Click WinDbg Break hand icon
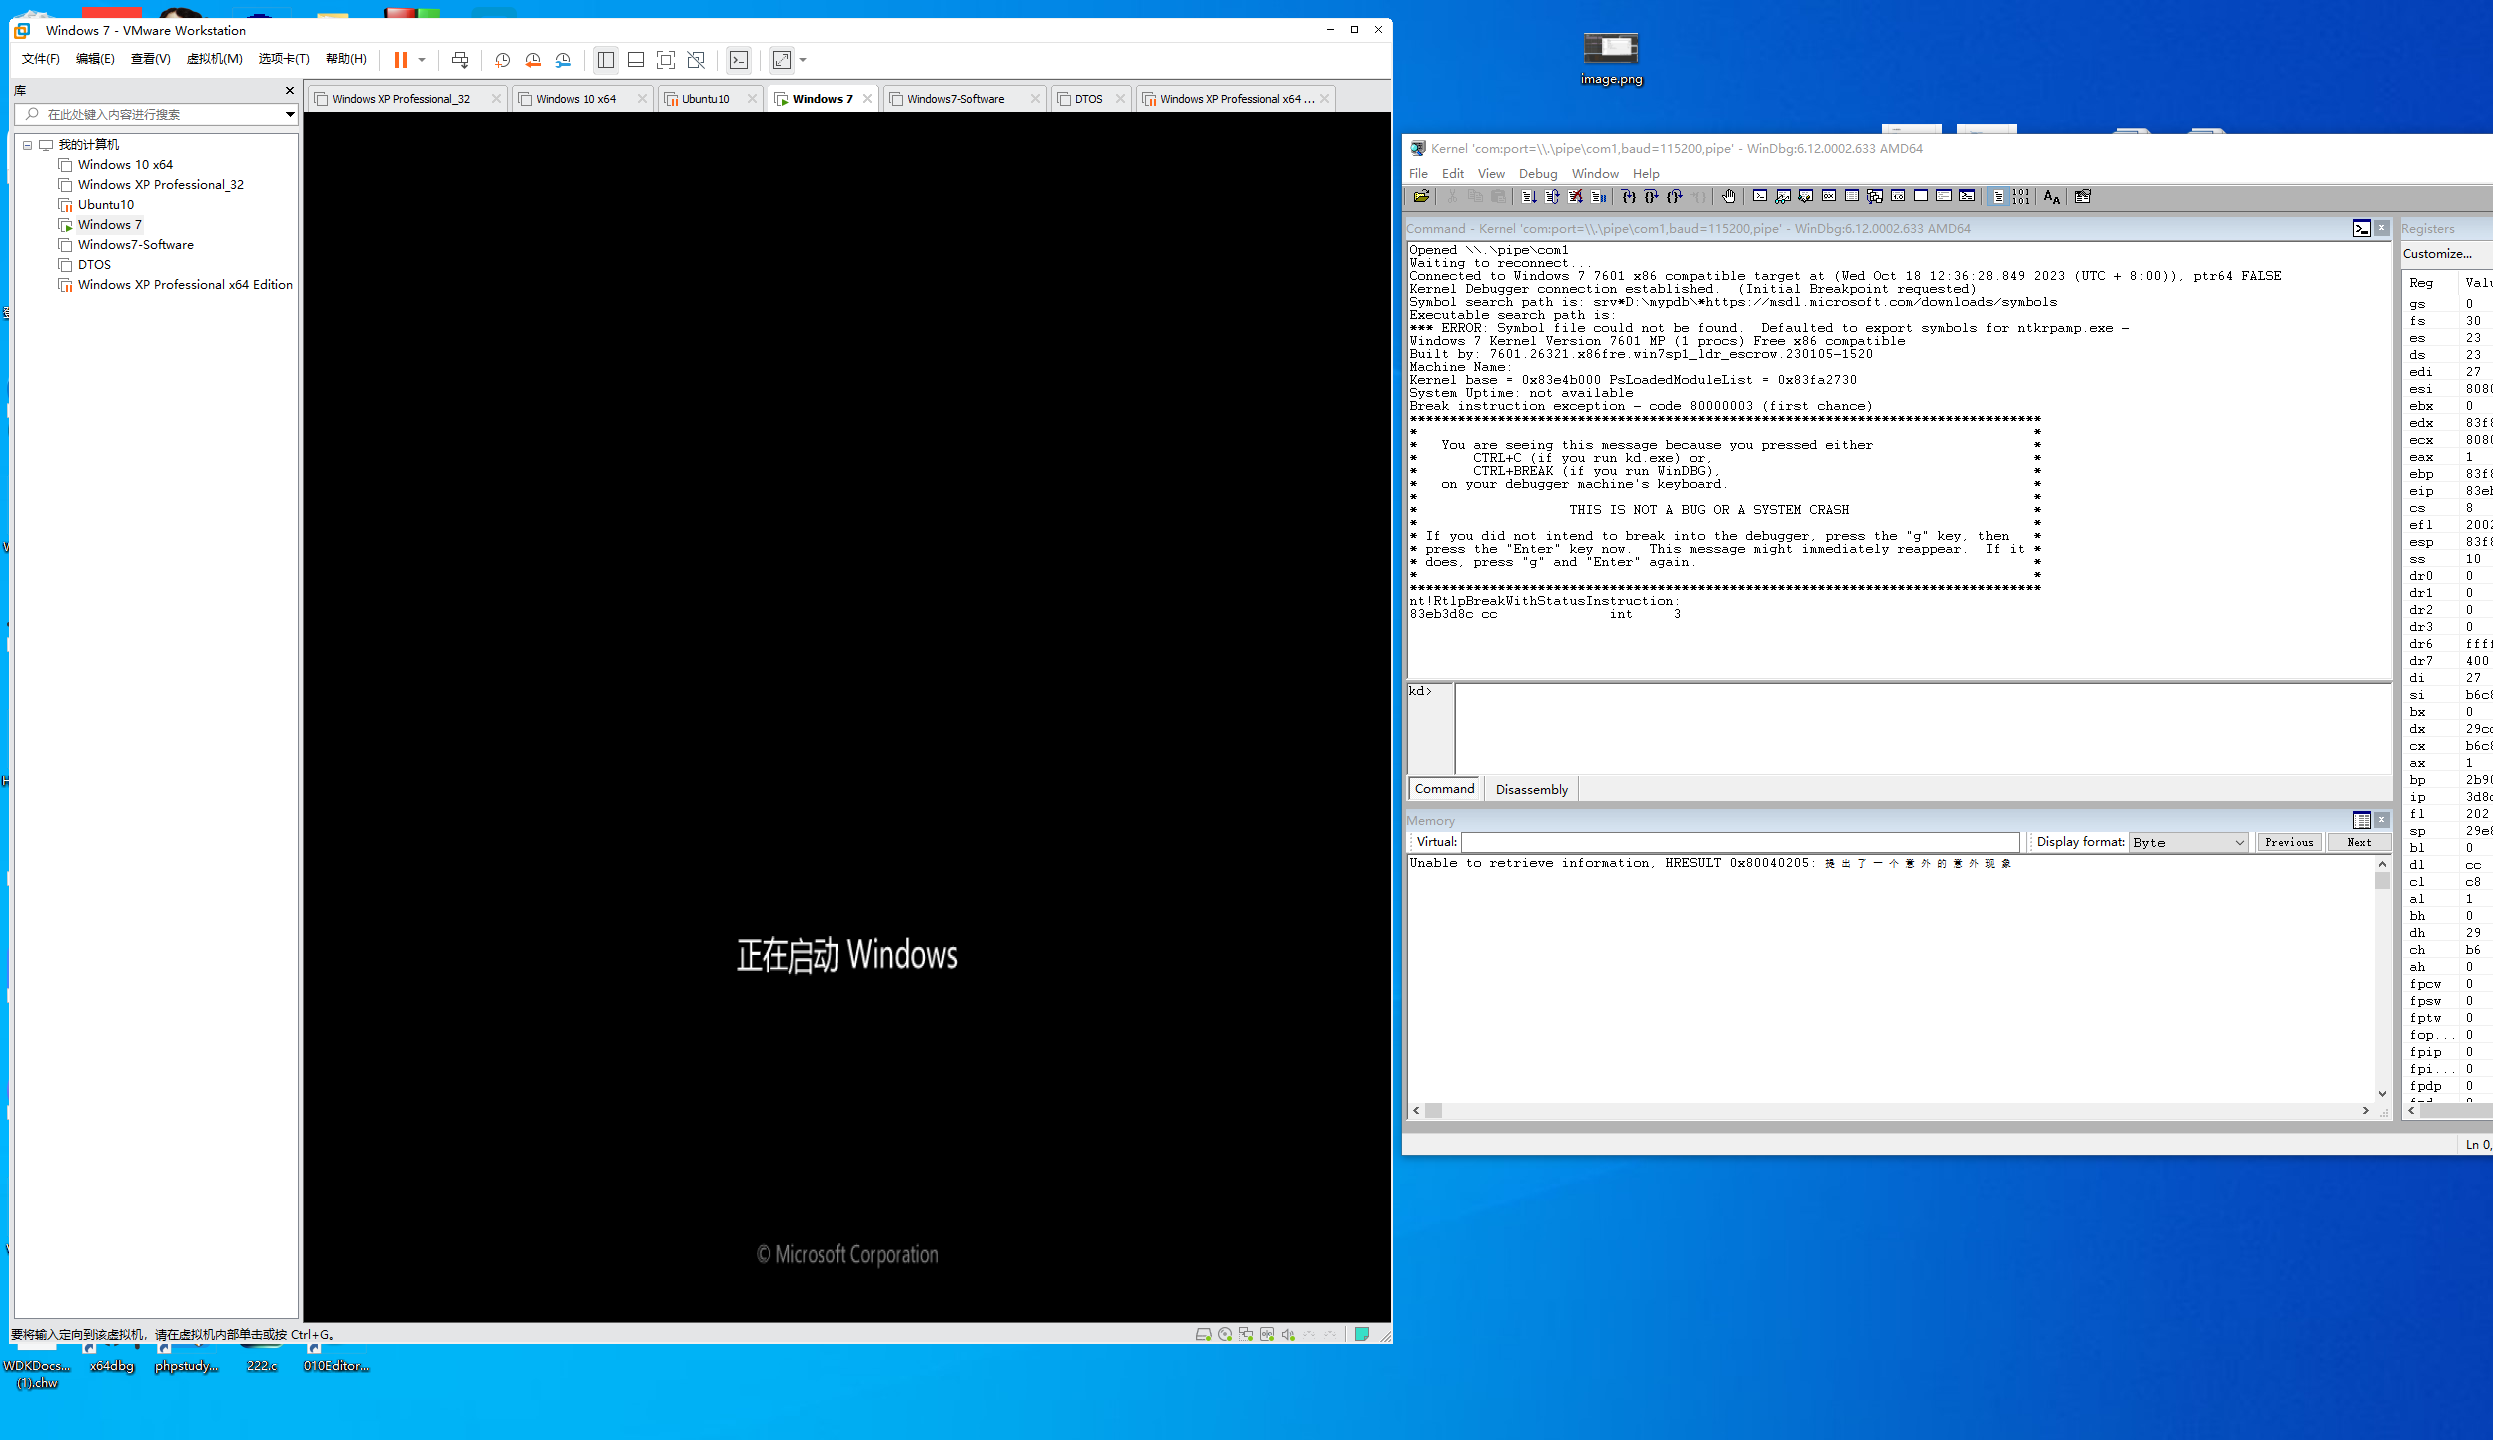 1728,197
